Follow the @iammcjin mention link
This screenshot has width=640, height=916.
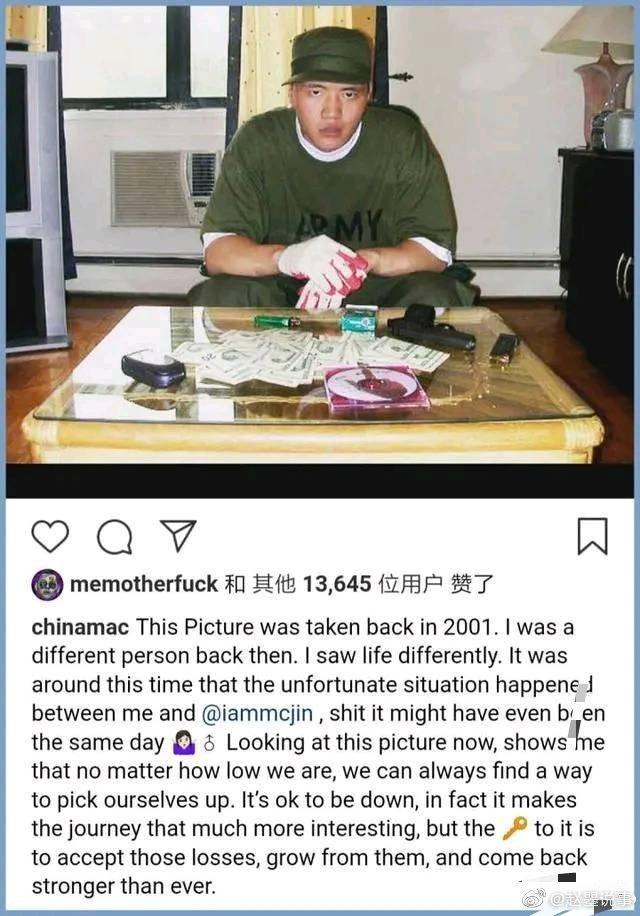click(x=257, y=713)
